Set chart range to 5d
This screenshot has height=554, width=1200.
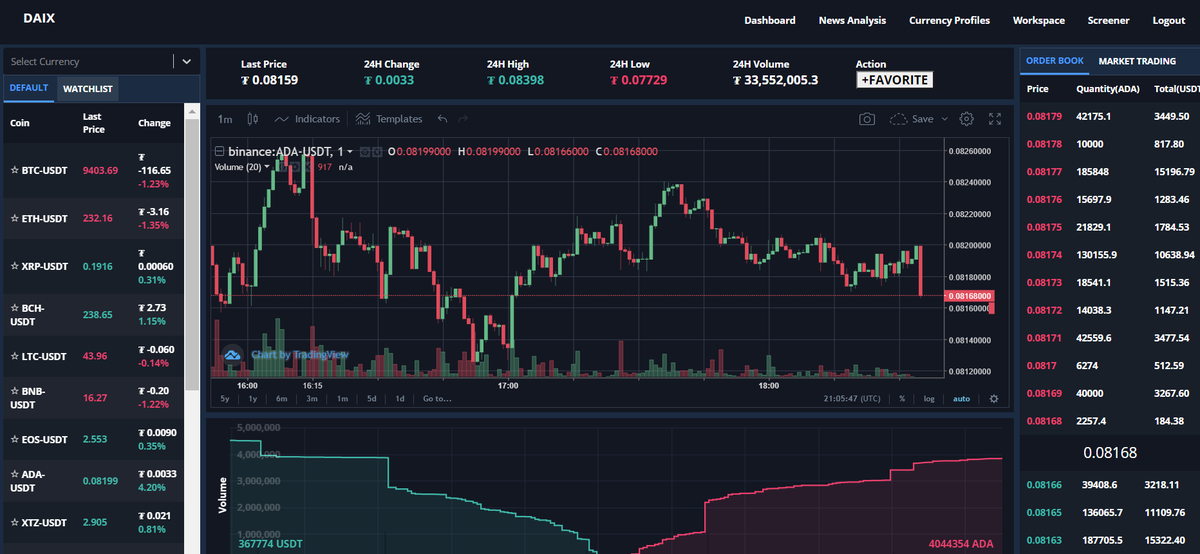click(x=371, y=398)
